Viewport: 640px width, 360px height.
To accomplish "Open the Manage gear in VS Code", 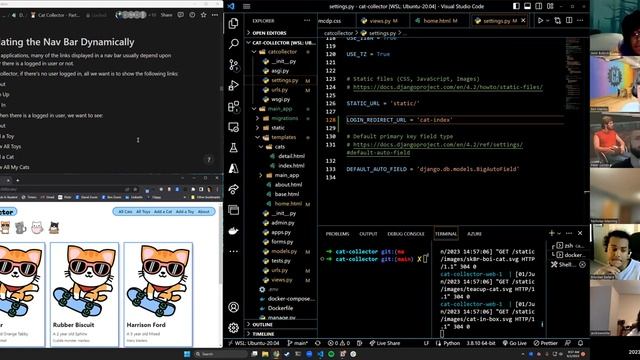I will 233,327.
